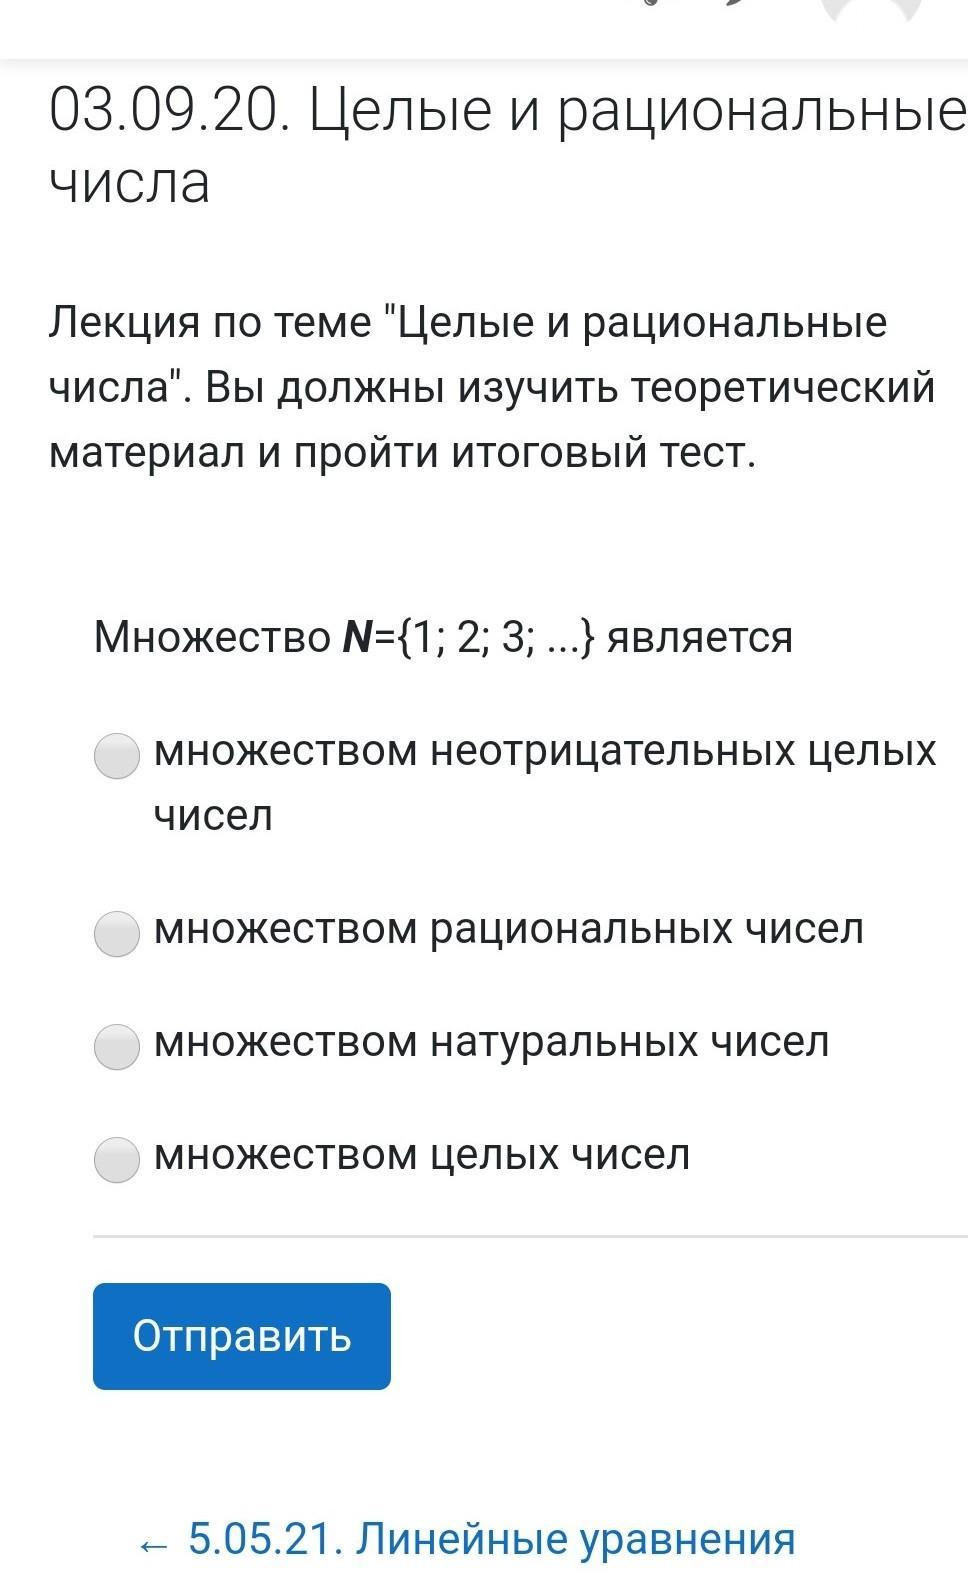Click the bold N symbol in question
The height and width of the screenshot is (1588, 968).
(356, 637)
